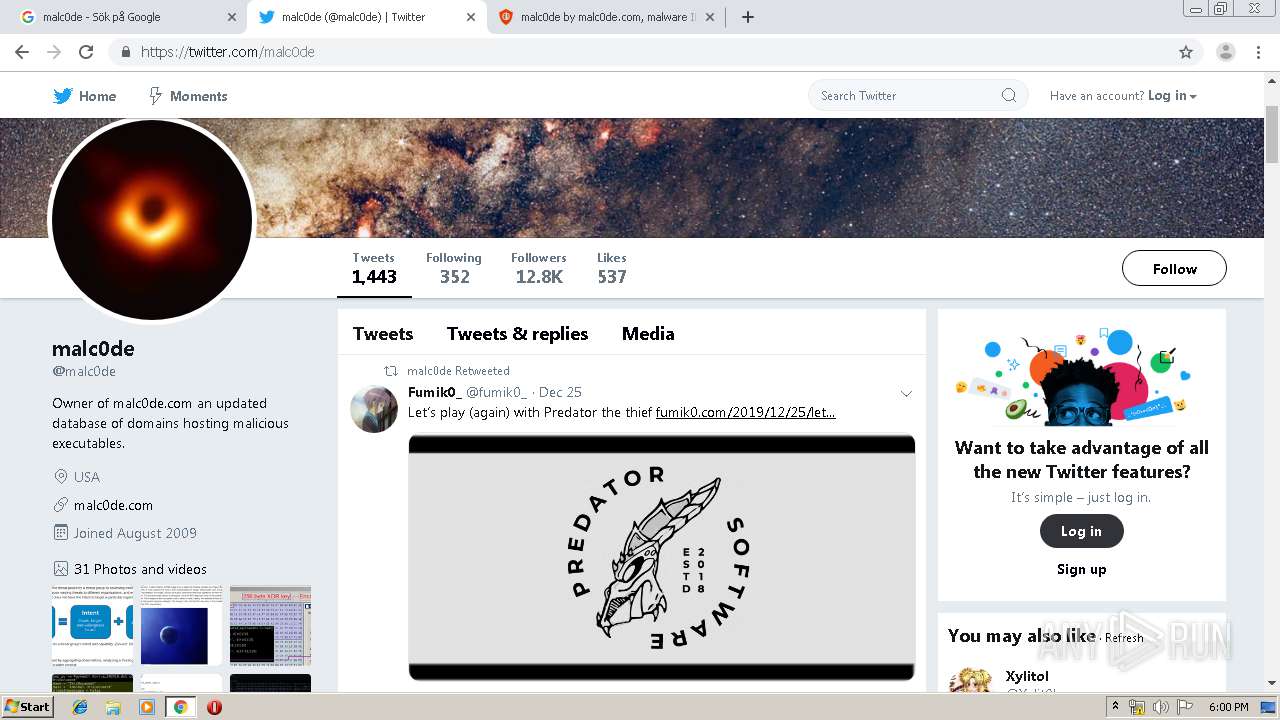The width and height of the screenshot is (1280, 720).
Task: Click the browser forward arrow
Action: coord(54,52)
